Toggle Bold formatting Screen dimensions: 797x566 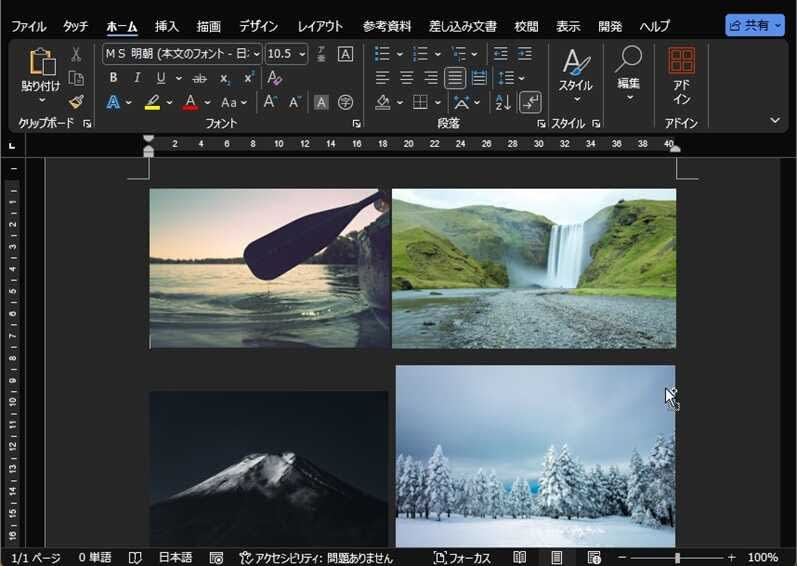113,78
